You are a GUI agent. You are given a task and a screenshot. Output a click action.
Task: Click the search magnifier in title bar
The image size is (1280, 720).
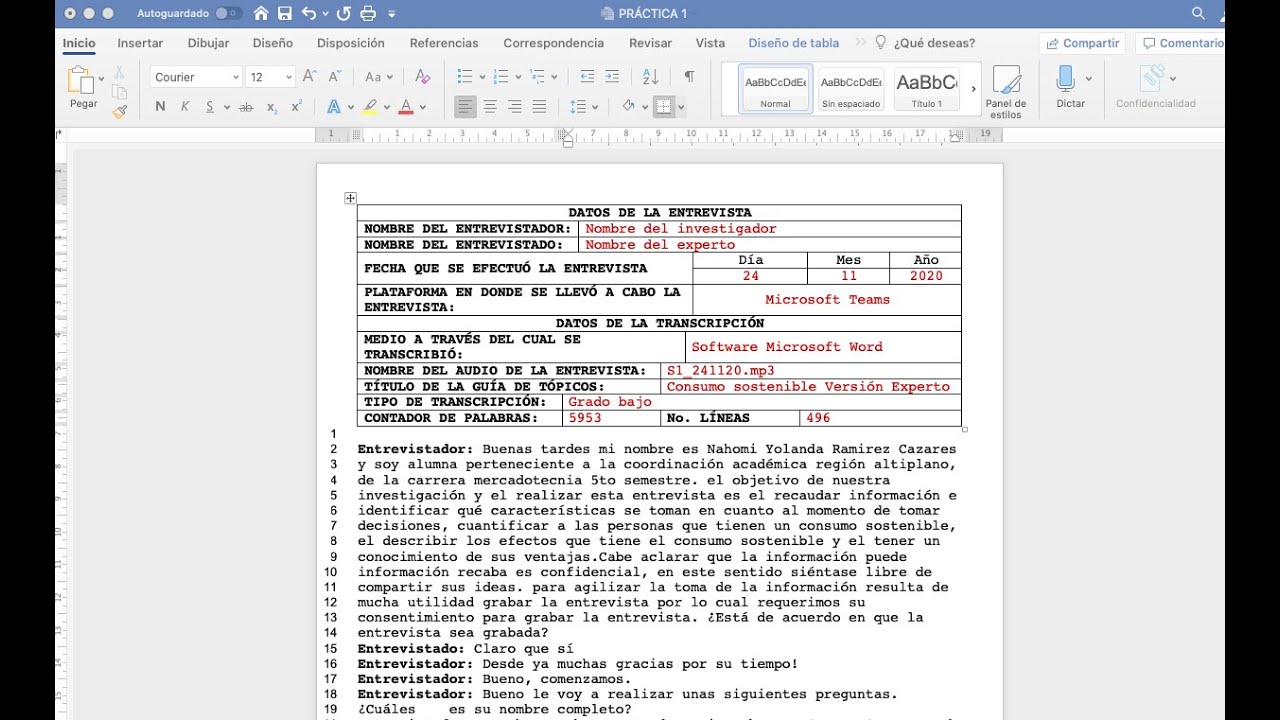[x=1198, y=13]
